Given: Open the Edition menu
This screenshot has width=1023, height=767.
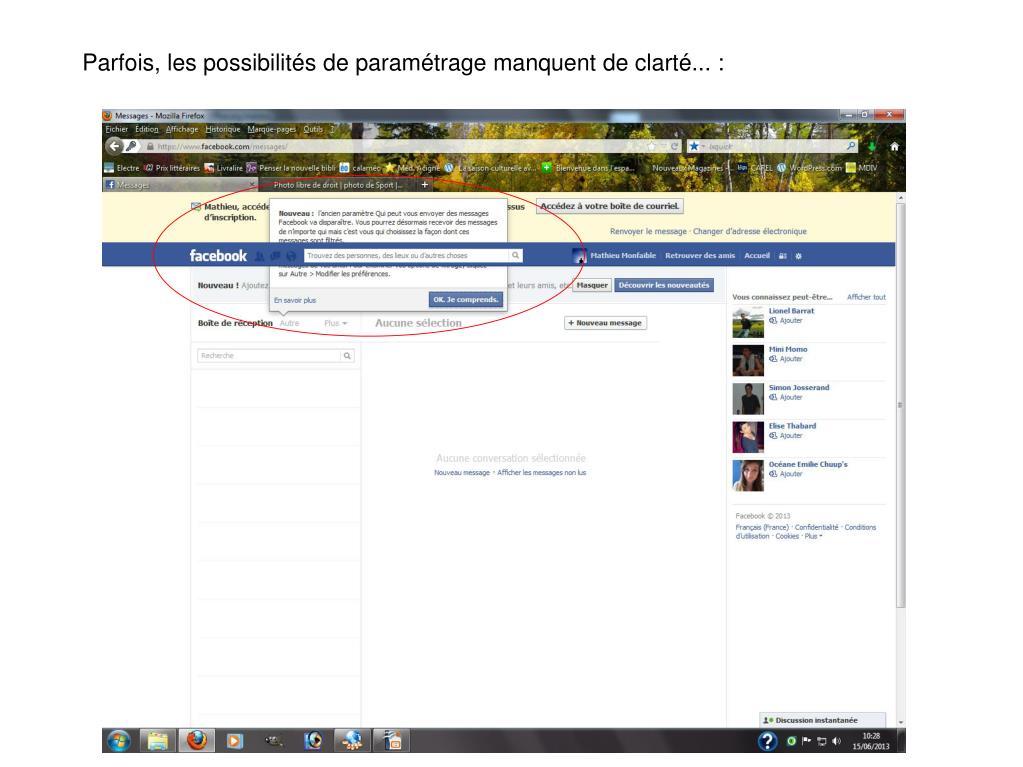Looking at the screenshot, I should point(147,129).
